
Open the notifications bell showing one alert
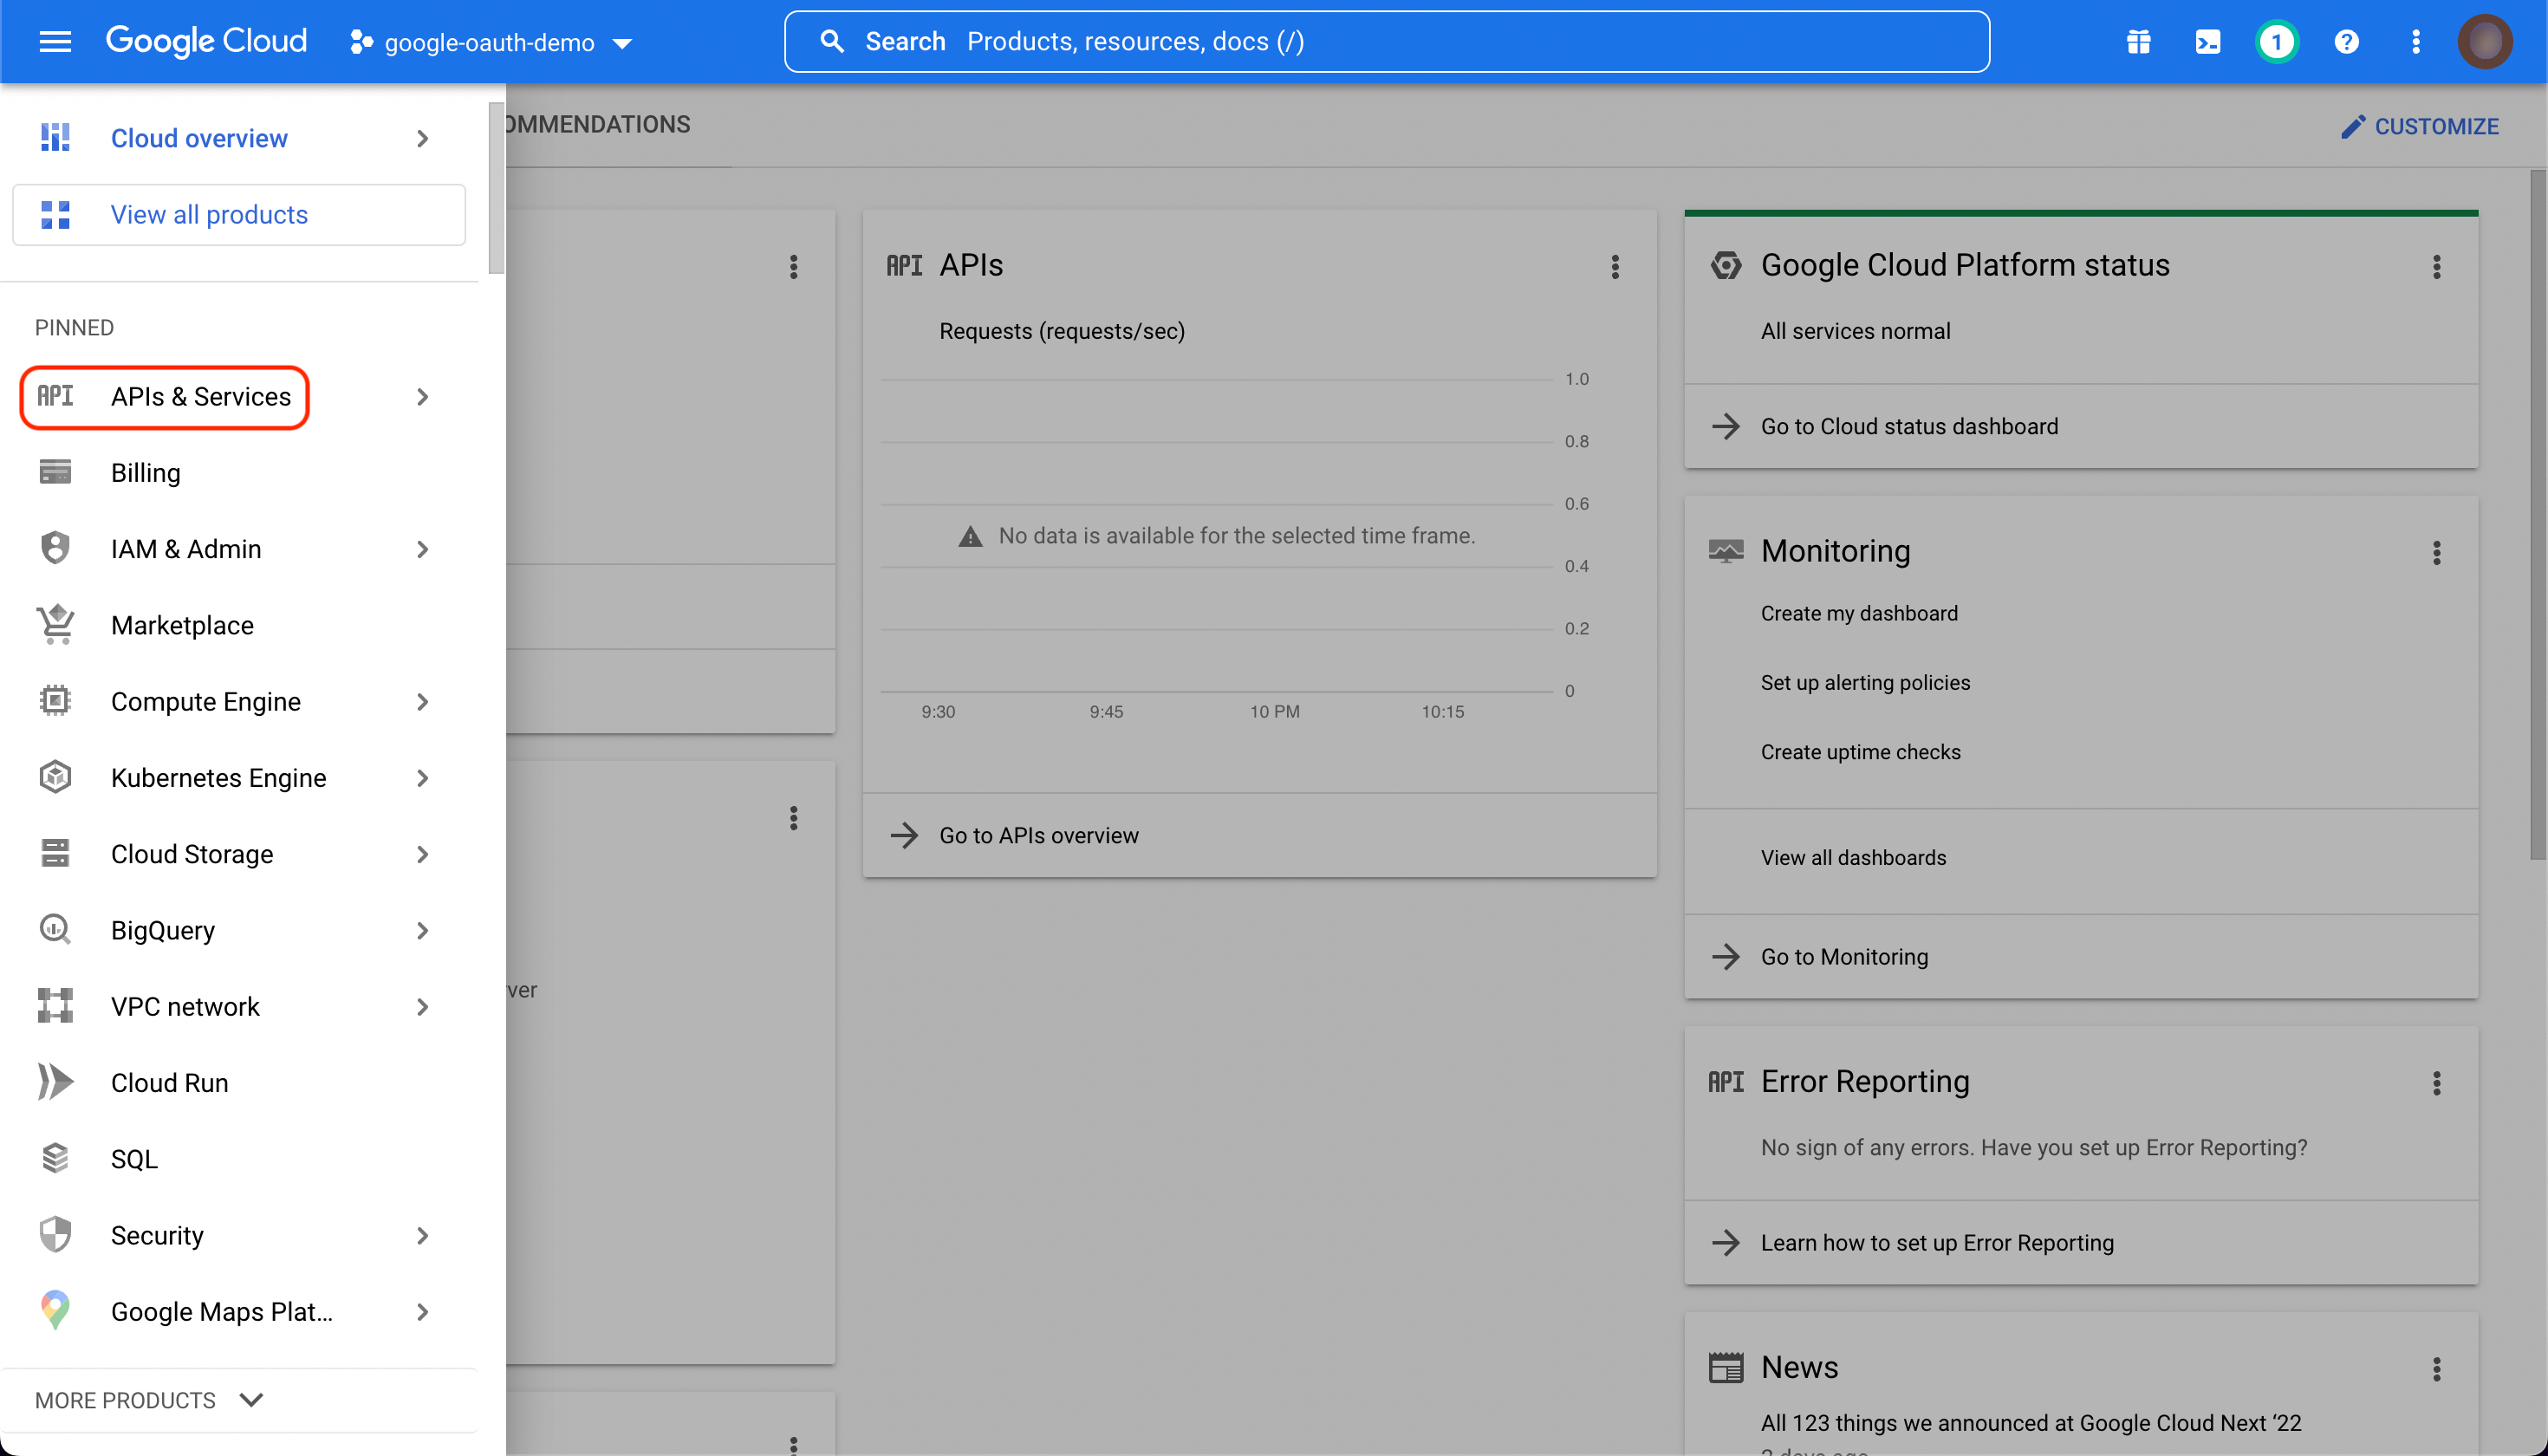(x=2277, y=41)
